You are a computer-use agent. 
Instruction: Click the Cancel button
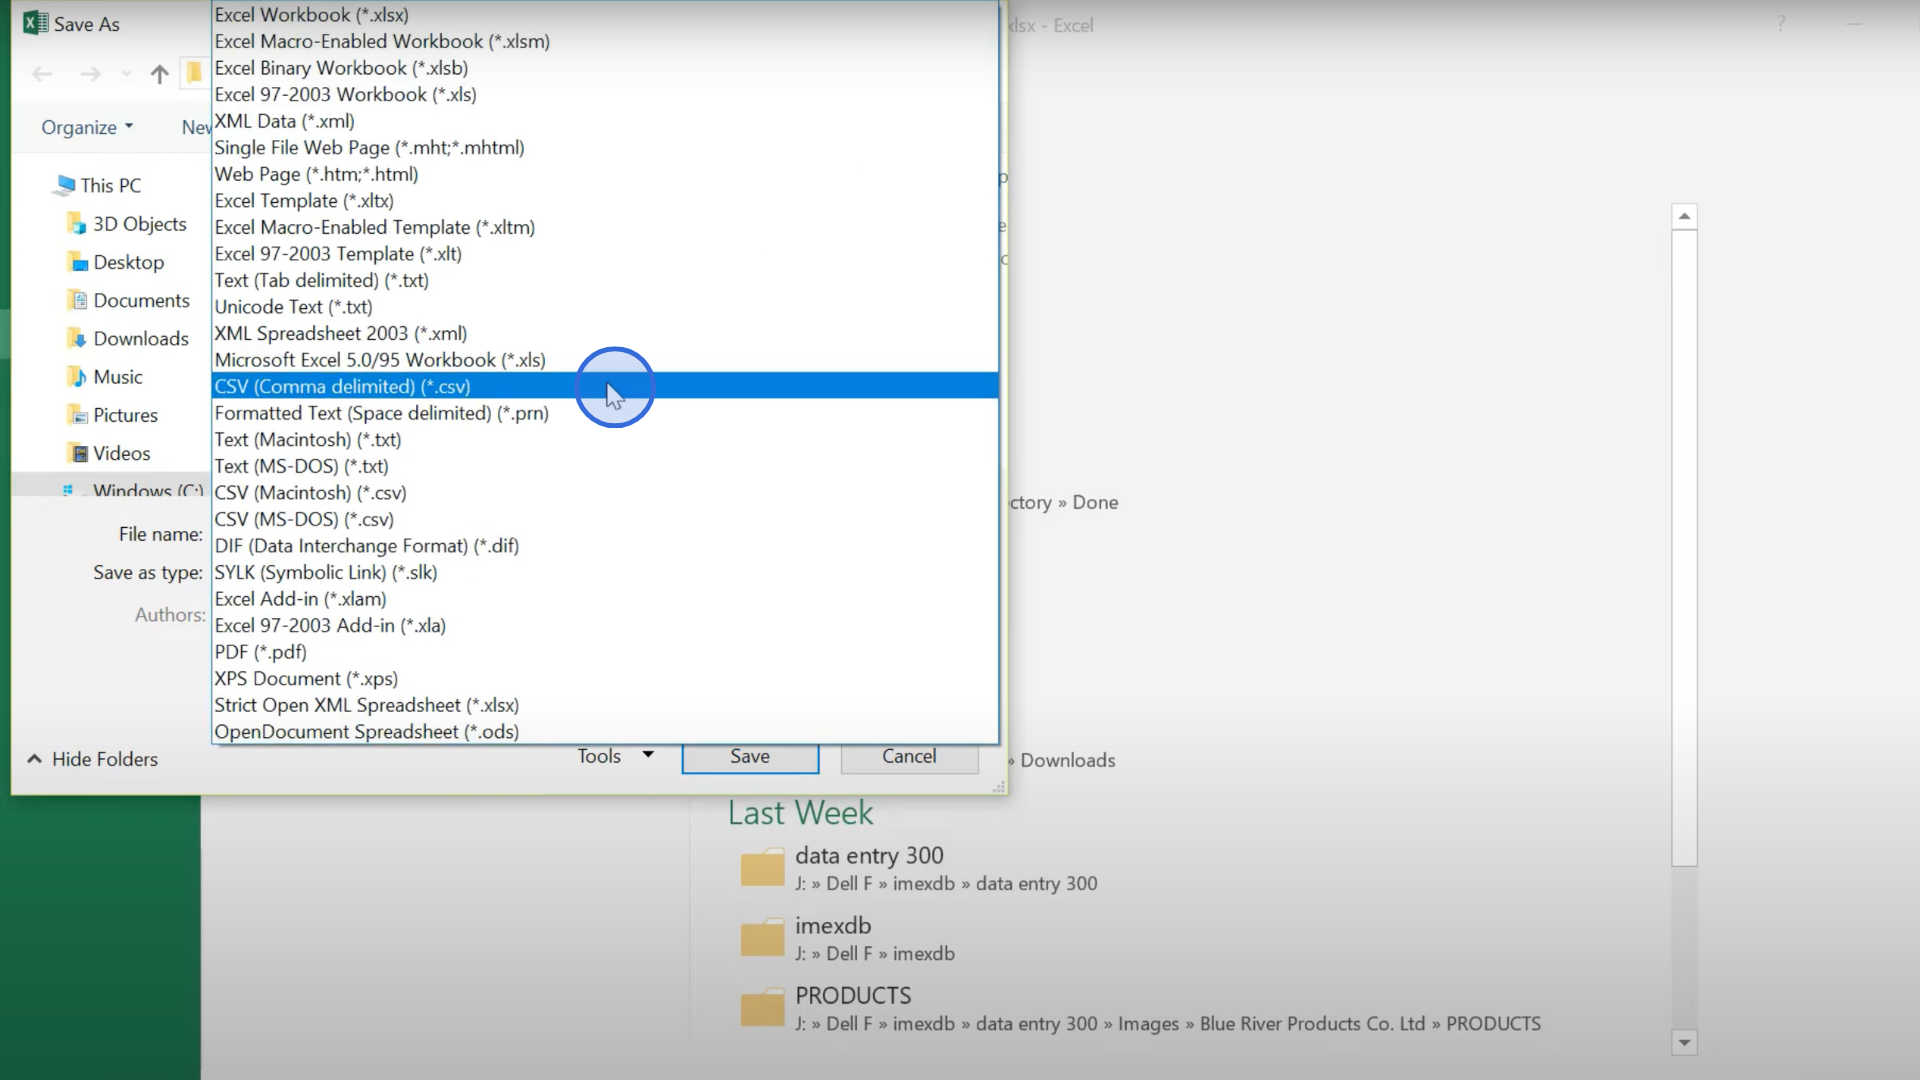coord(909,757)
